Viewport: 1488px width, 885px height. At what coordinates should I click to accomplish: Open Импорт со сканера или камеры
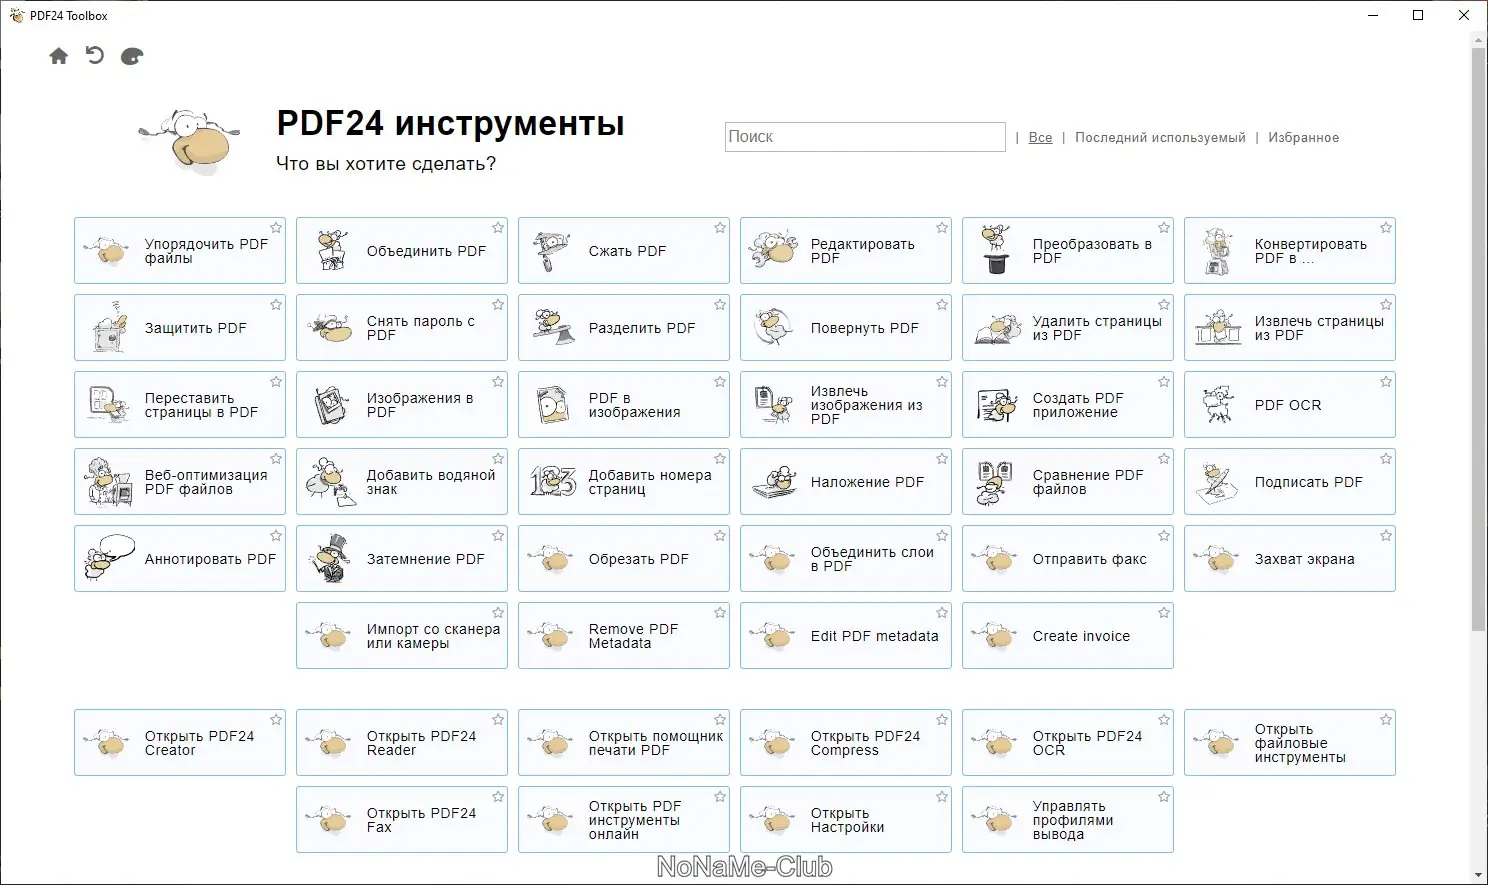(x=402, y=636)
